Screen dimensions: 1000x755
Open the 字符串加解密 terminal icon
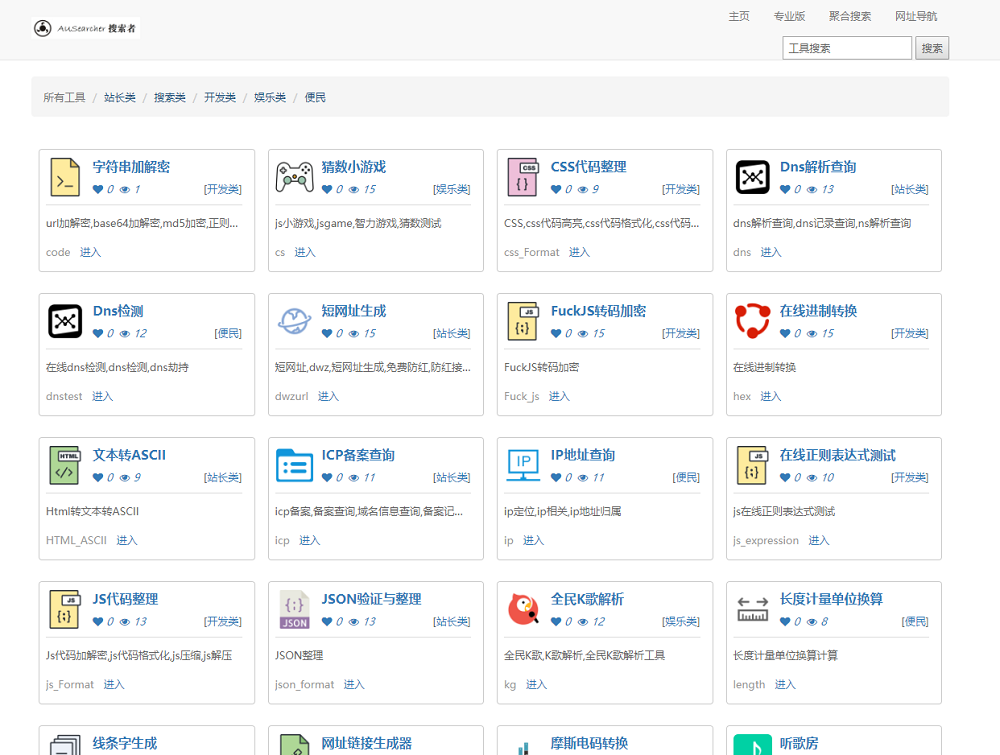pos(65,177)
